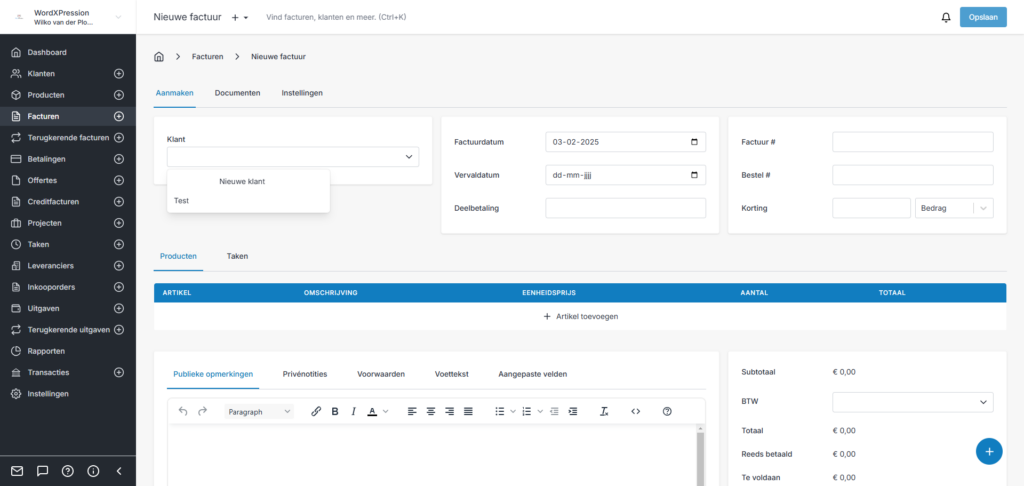This screenshot has height=486, width=1024.
Task: Add expense via Uitgaven plus icon
Action: [119, 308]
